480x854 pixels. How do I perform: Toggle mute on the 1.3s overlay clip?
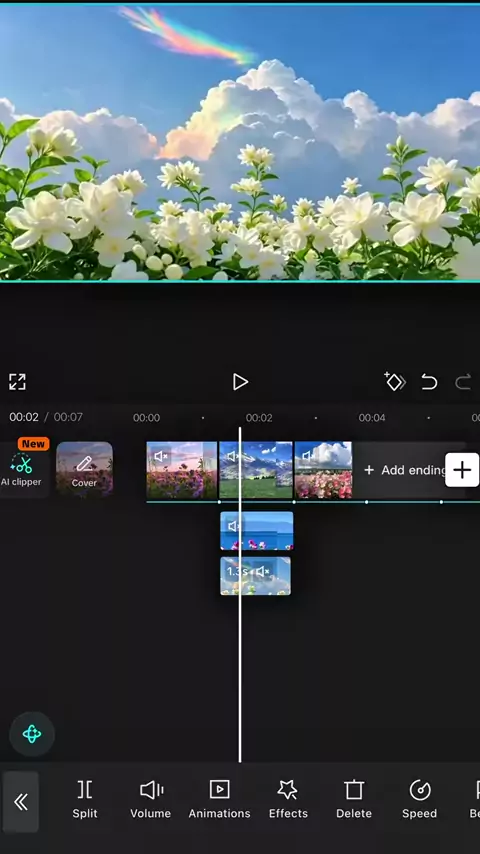pos(263,571)
